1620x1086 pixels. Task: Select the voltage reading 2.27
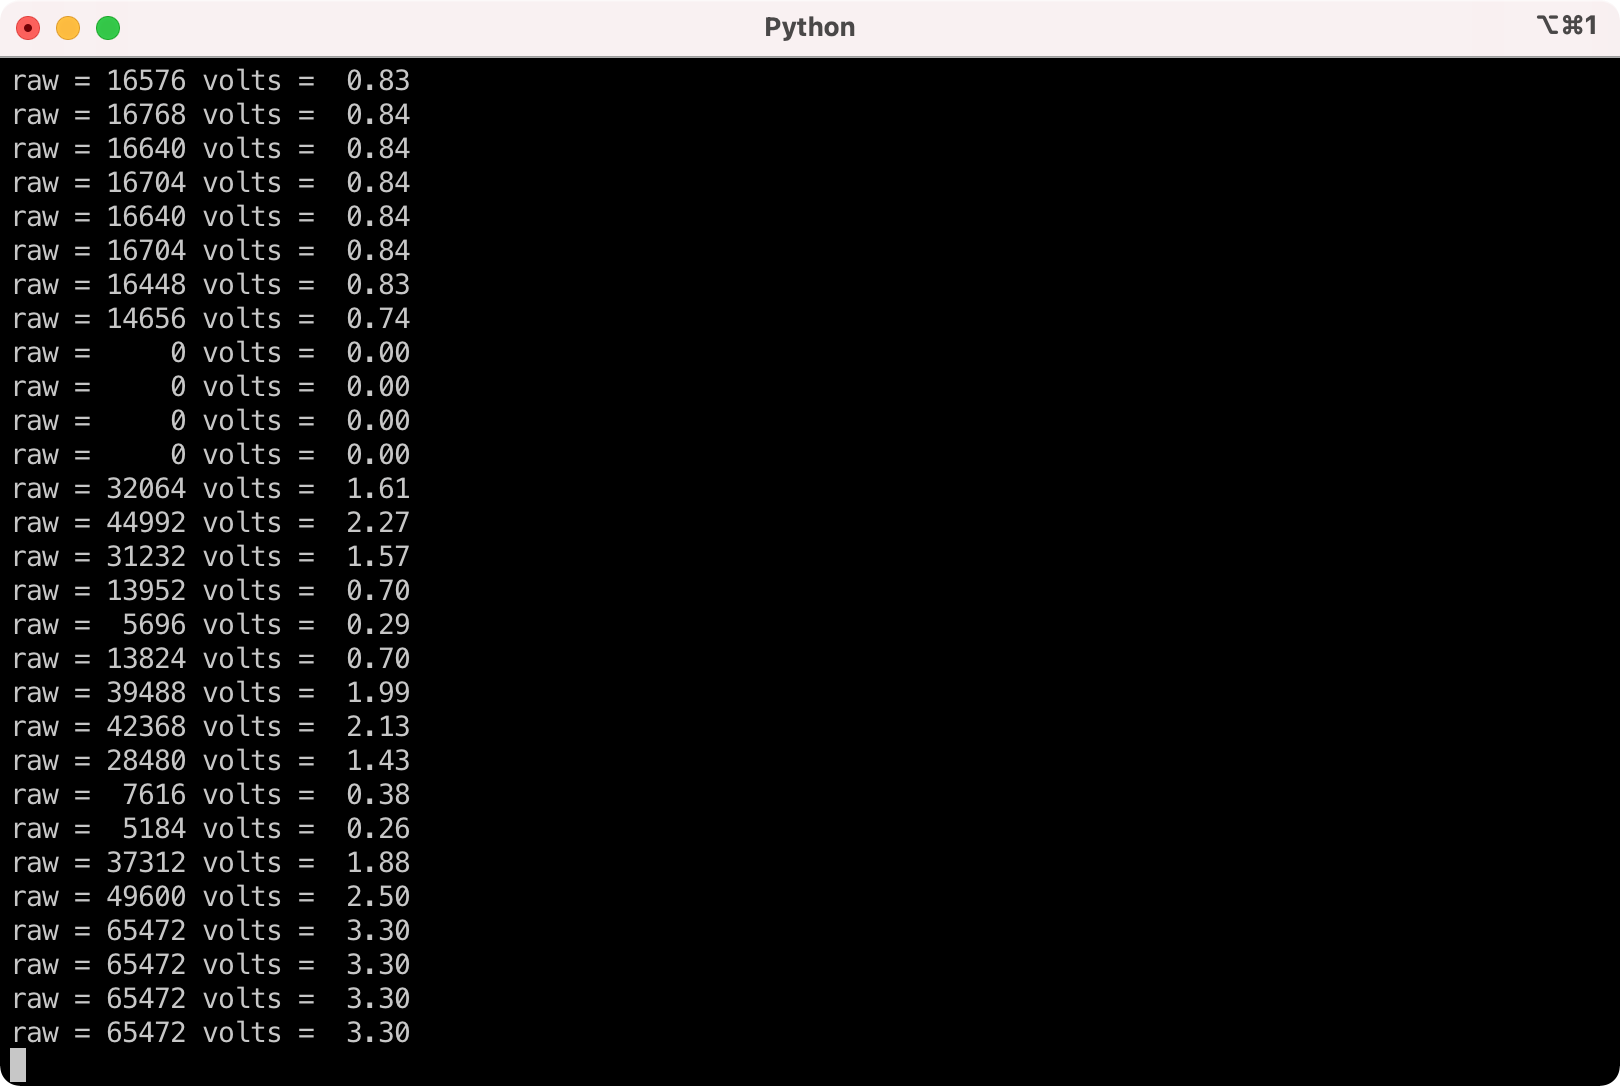coord(378,523)
